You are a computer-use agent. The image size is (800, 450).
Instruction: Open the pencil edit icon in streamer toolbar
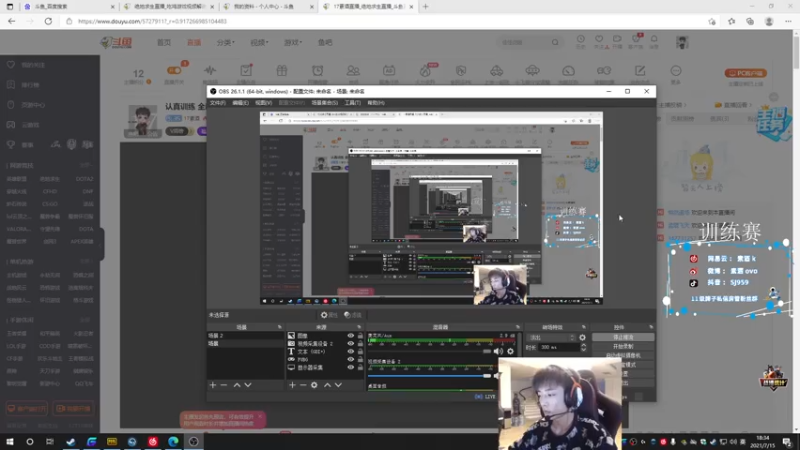pyautogui.click(x=640, y=71)
